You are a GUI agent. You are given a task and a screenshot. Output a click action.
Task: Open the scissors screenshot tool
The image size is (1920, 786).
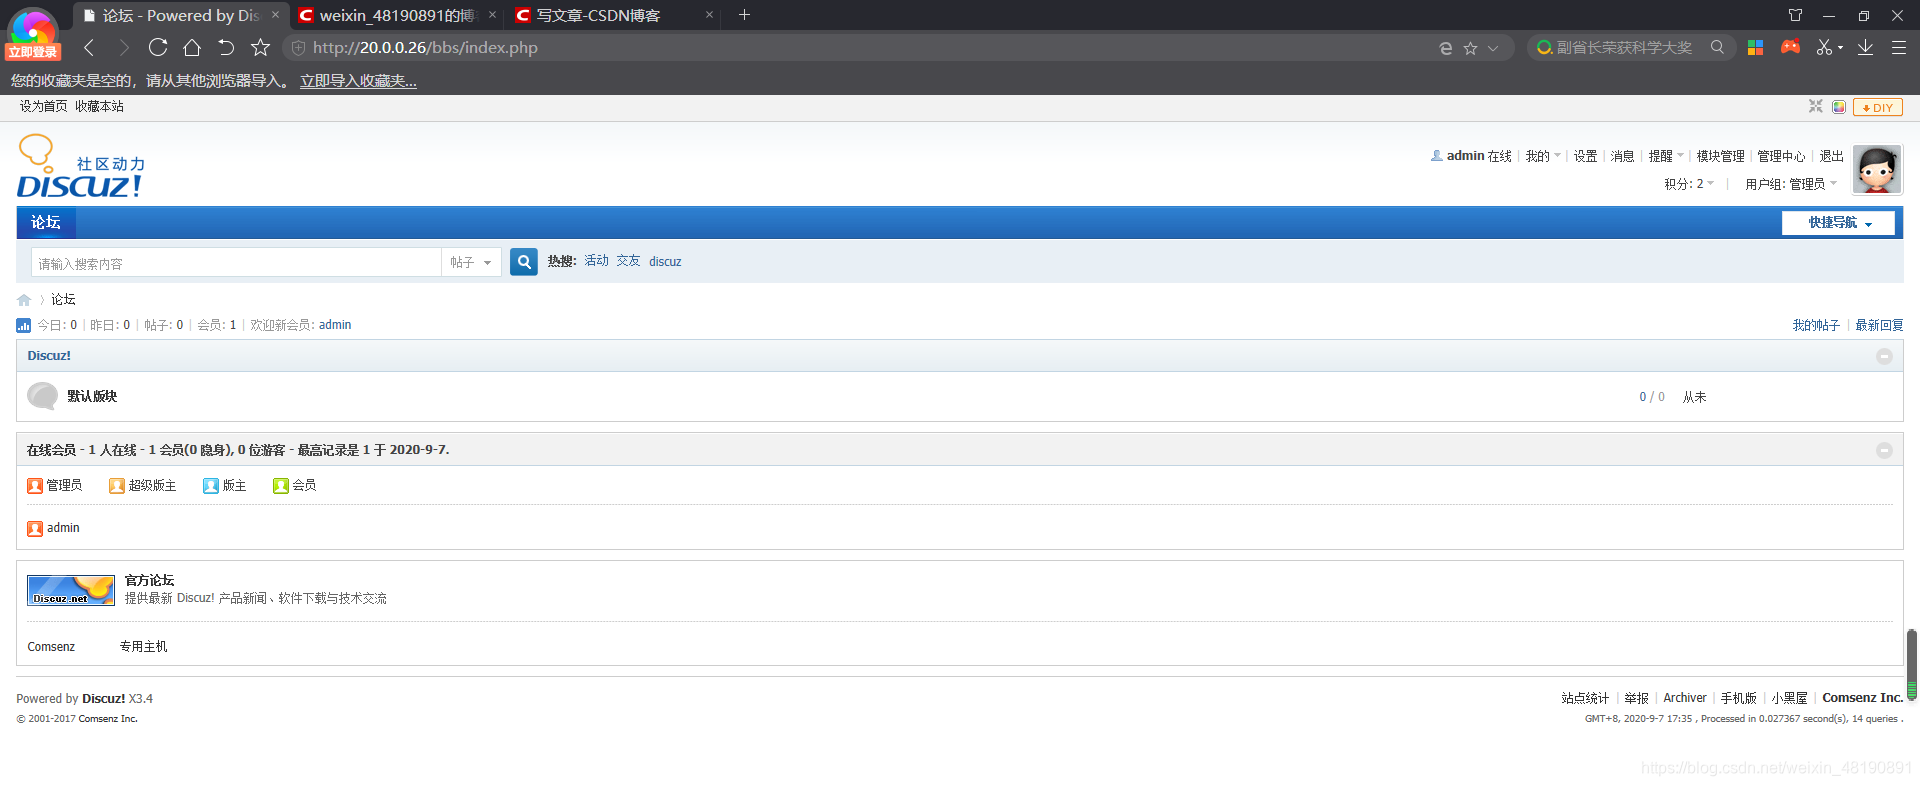pos(1825,47)
